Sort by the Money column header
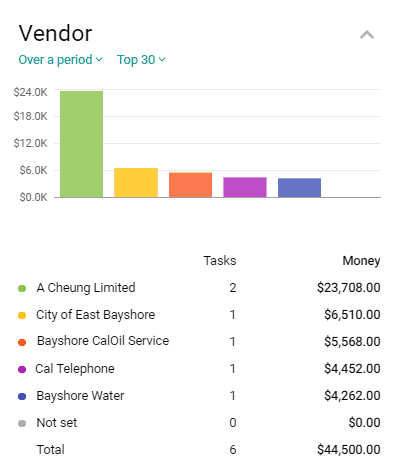Viewport: 400px width, 463px height. point(361,261)
